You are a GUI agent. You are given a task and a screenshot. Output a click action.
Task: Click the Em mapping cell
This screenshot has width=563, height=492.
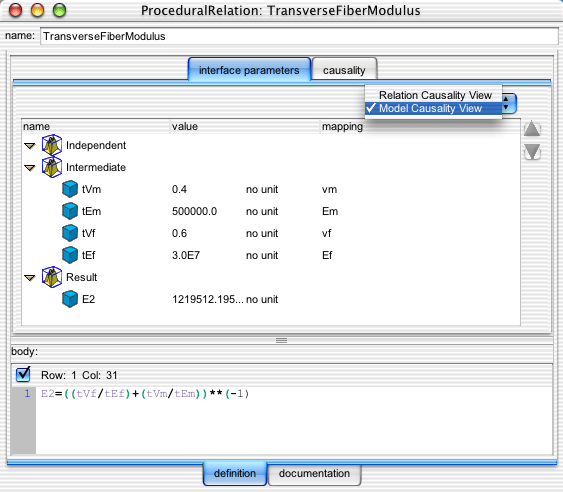click(330, 211)
